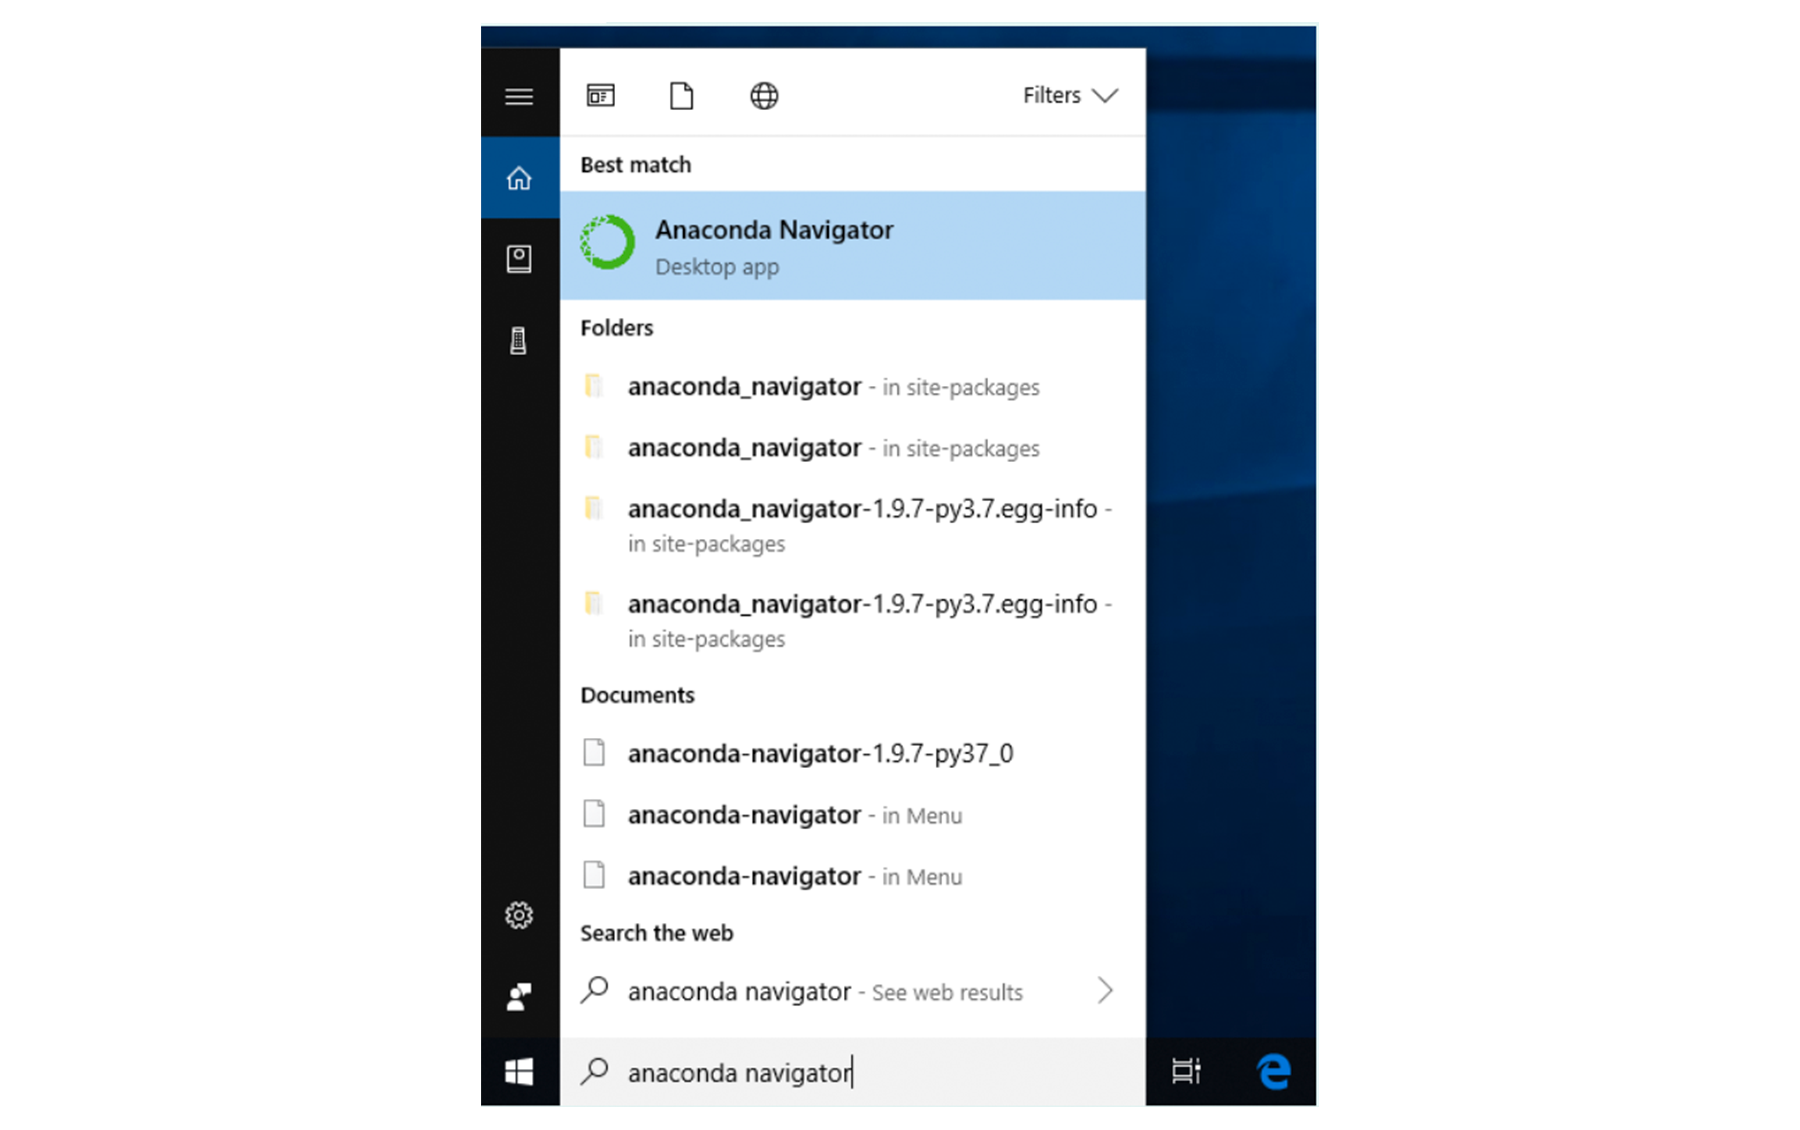The height and width of the screenshot is (1130, 1800).
Task: Open the Notebook icon in sidebar
Action: [518, 259]
